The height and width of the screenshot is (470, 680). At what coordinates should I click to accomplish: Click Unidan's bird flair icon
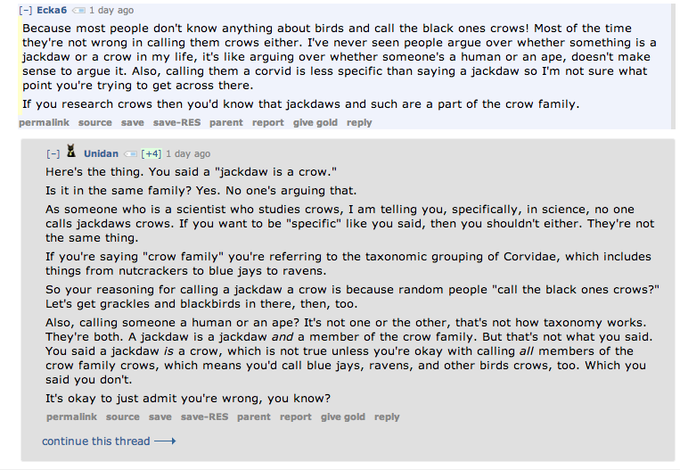71,153
